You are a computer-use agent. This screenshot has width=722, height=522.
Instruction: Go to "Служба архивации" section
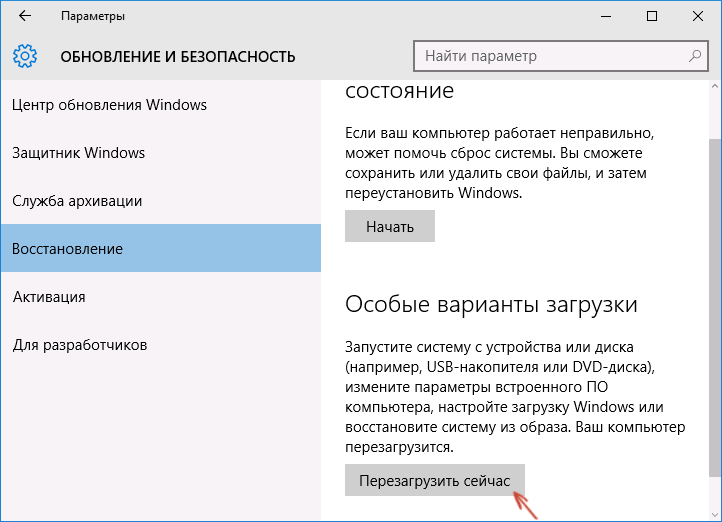(x=78, y=201)
